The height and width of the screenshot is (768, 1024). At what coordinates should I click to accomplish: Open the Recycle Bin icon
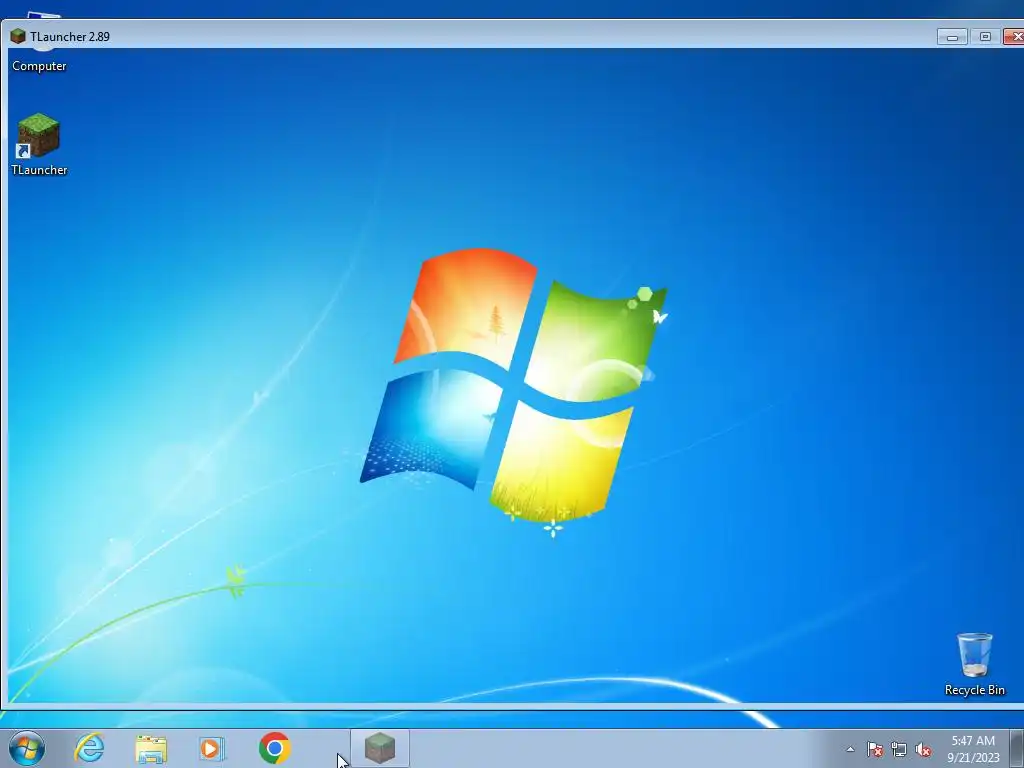974,664
